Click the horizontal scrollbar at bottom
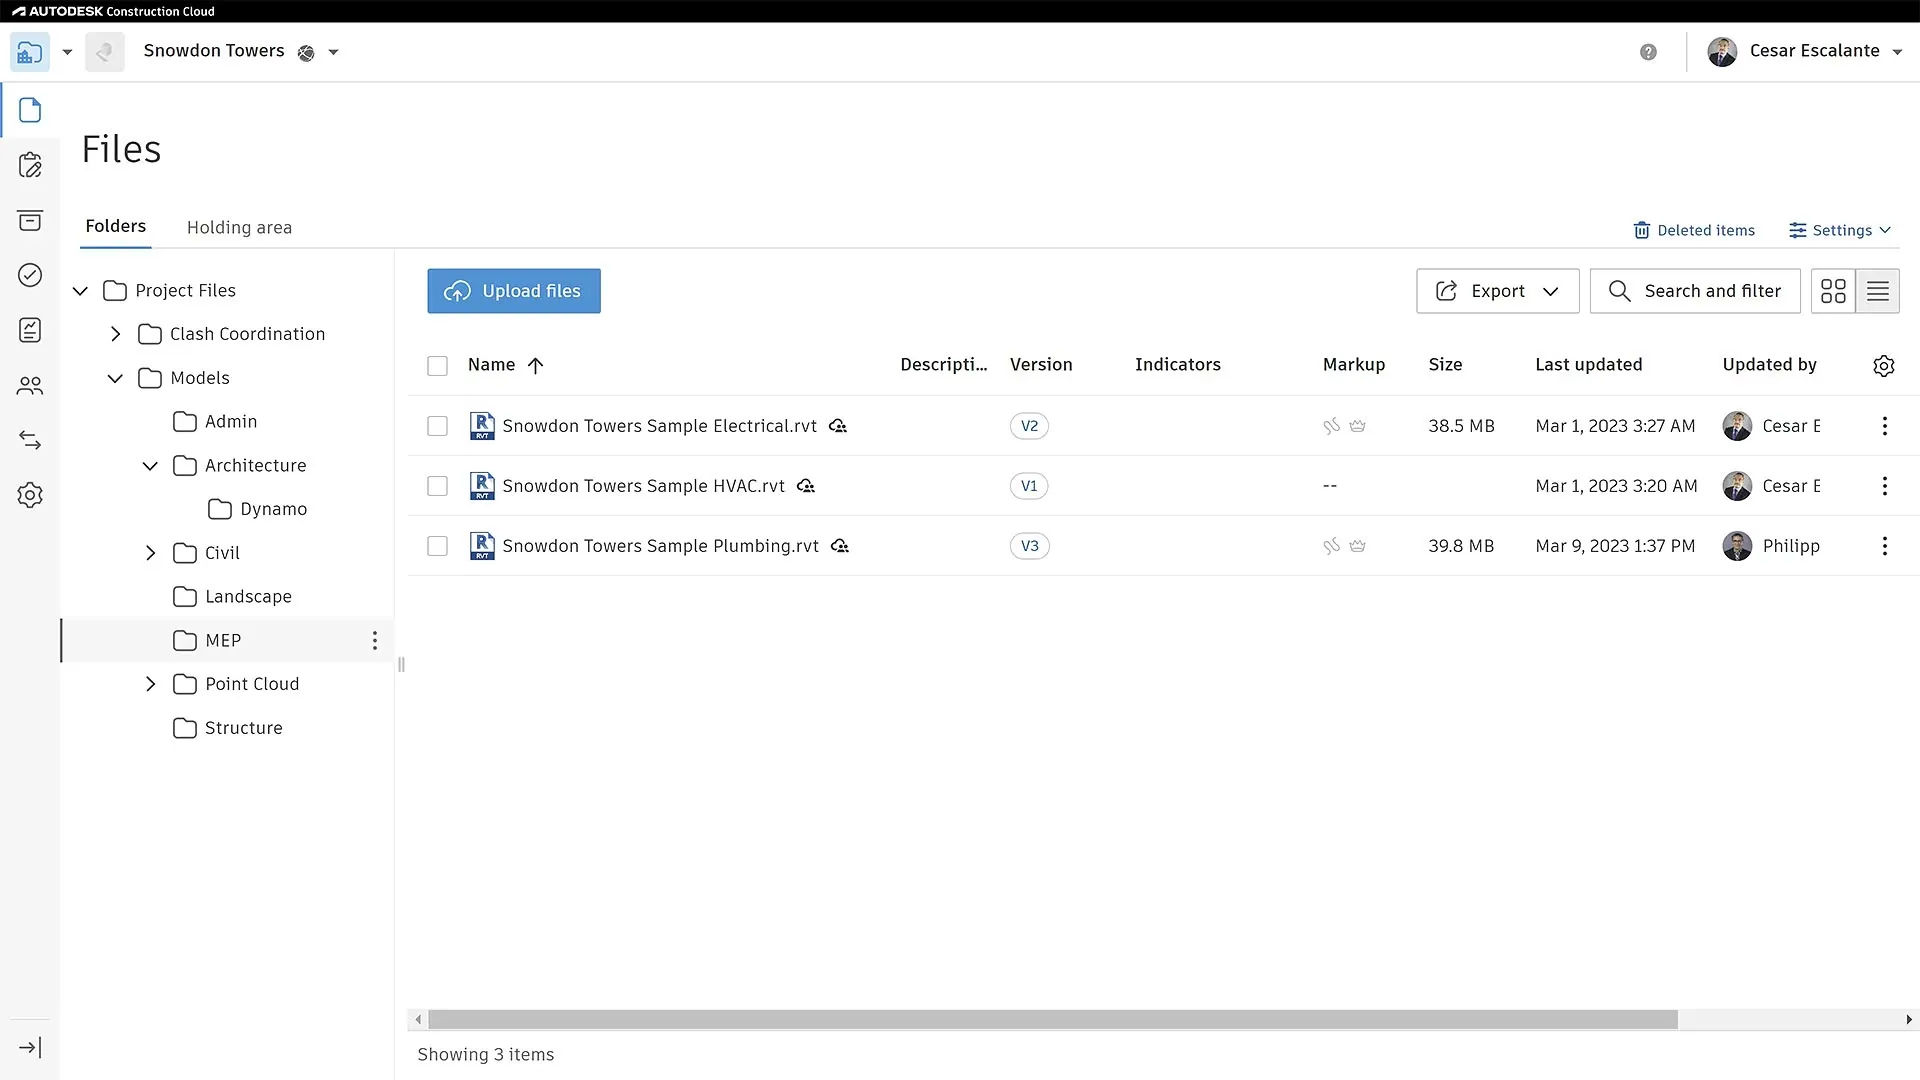This screenshot has height=1080, width=1920. pyautogui.click(x=1052, y=1020)
